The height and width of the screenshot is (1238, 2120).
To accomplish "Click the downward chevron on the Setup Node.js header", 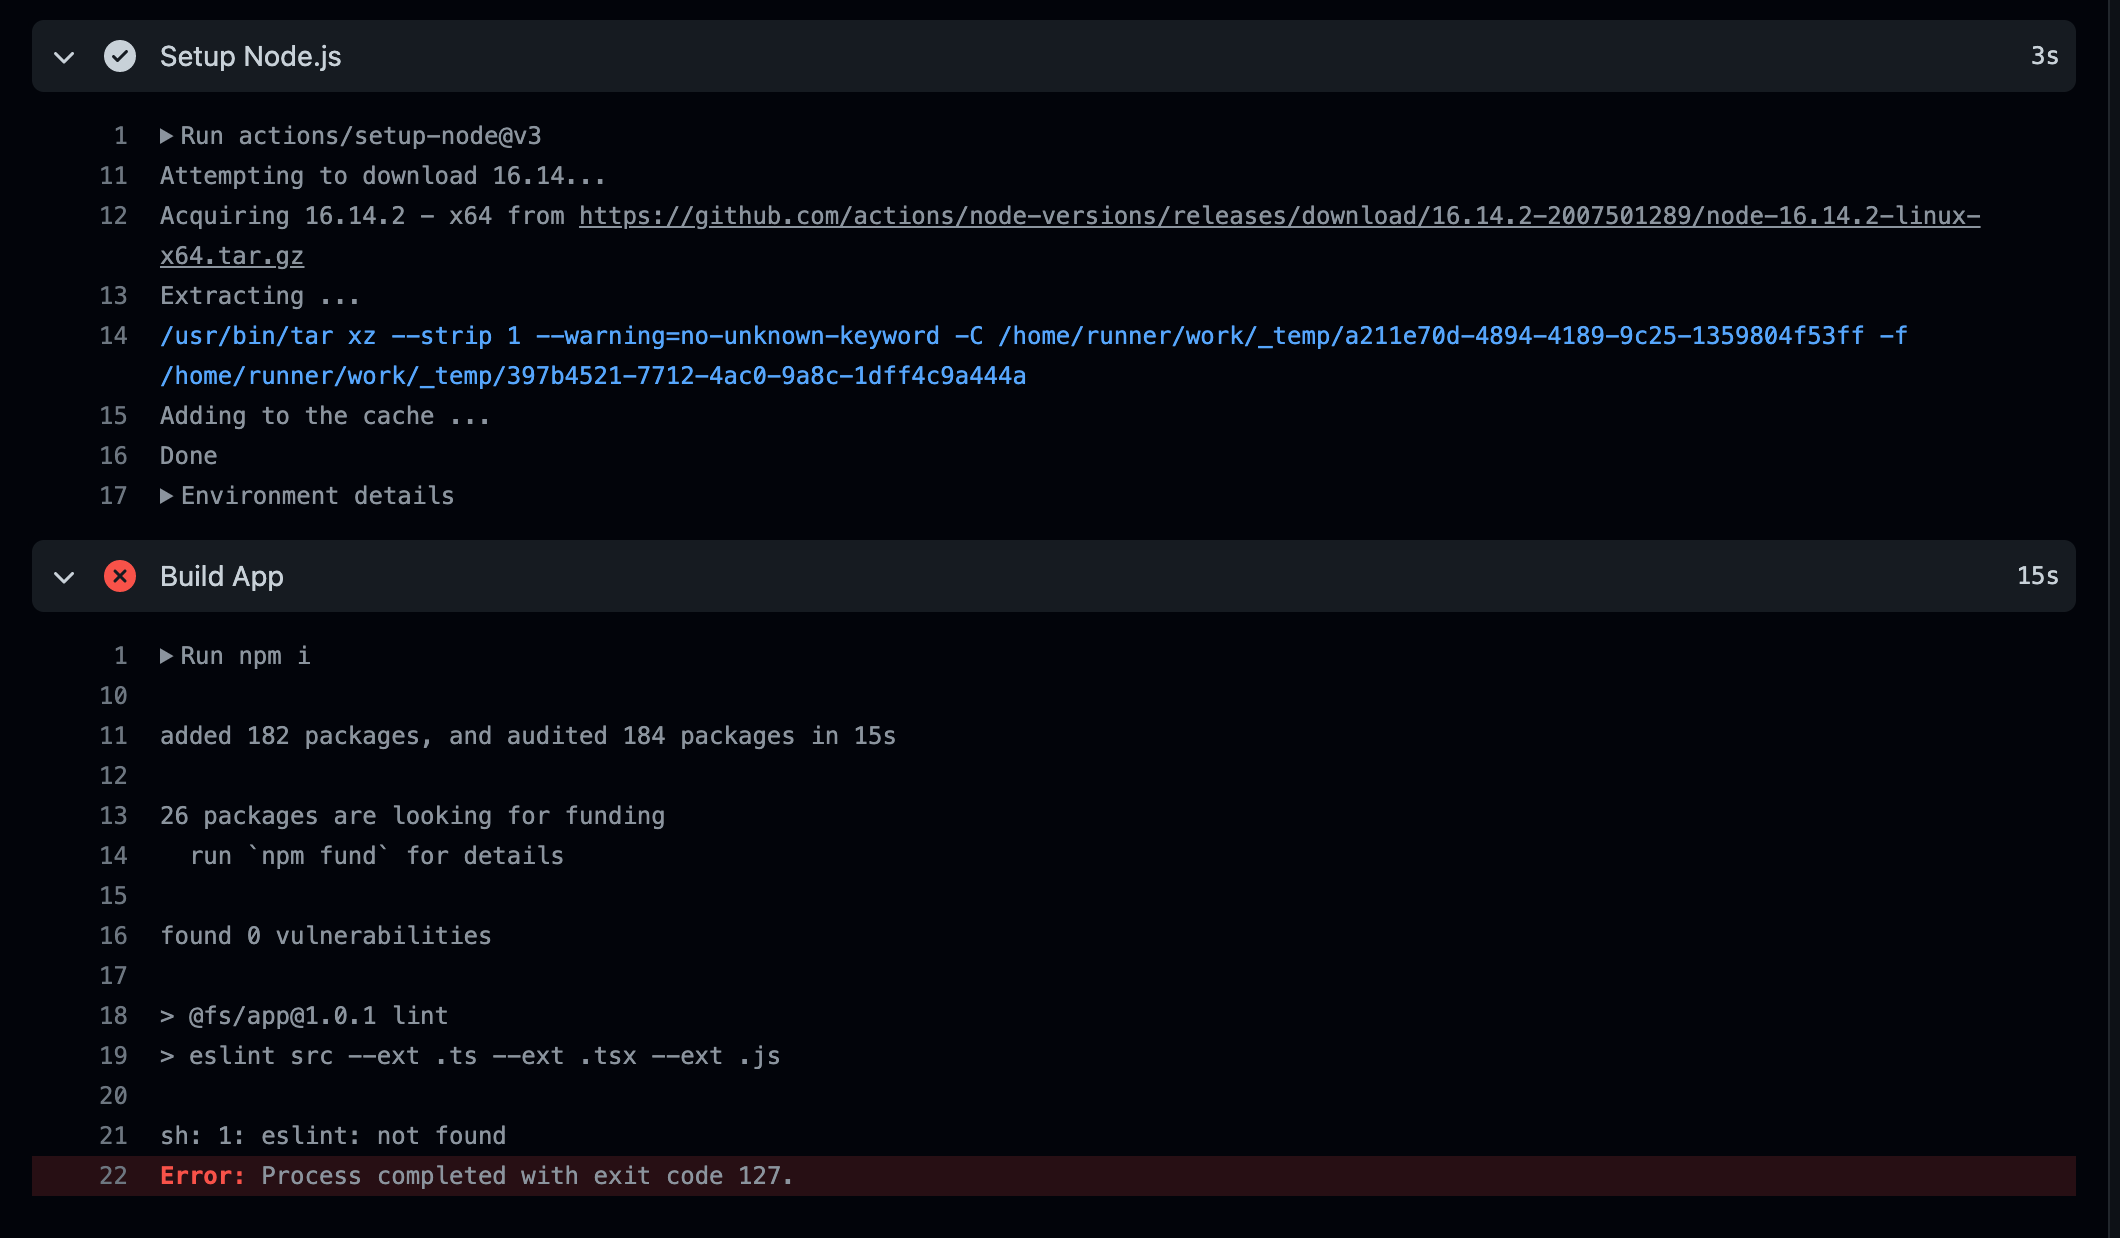I will (x=63, y=57).
